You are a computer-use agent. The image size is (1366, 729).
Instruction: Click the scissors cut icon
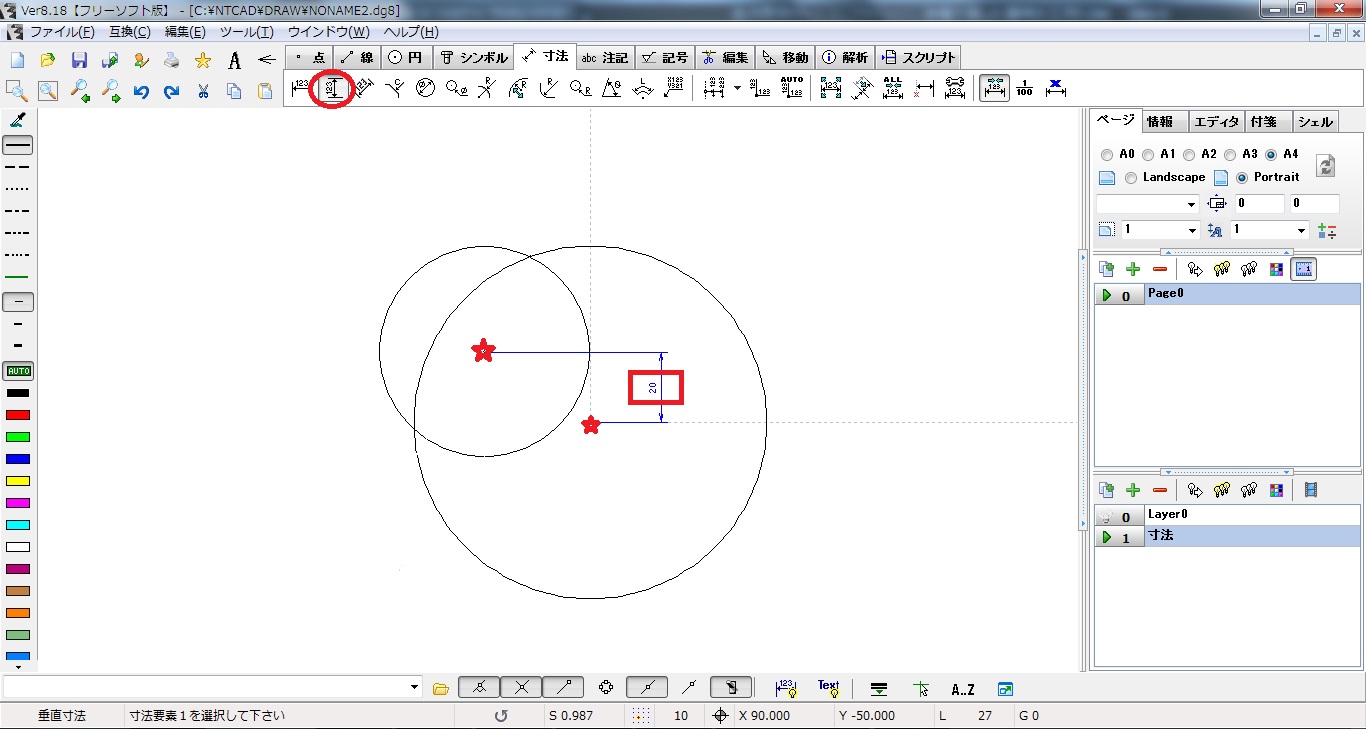(x=203, y=92)
